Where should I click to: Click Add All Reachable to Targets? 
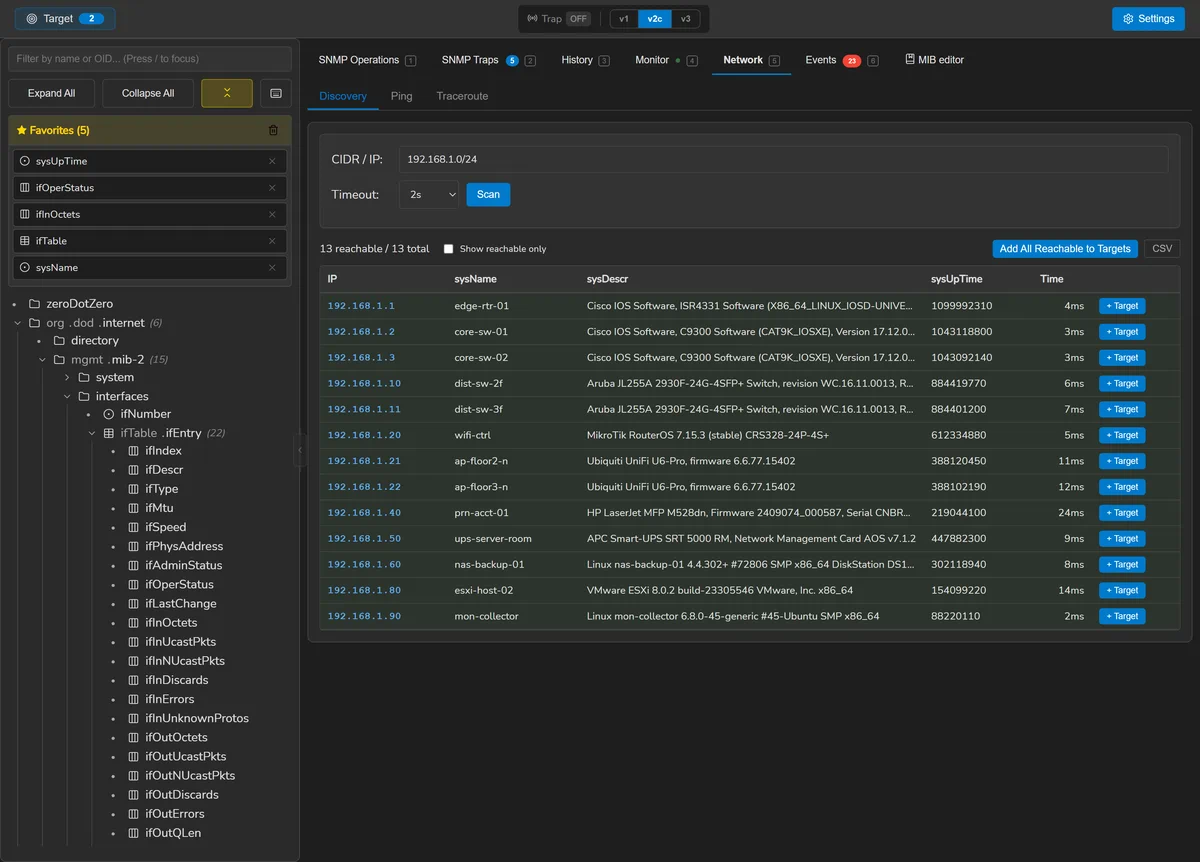1065,249
